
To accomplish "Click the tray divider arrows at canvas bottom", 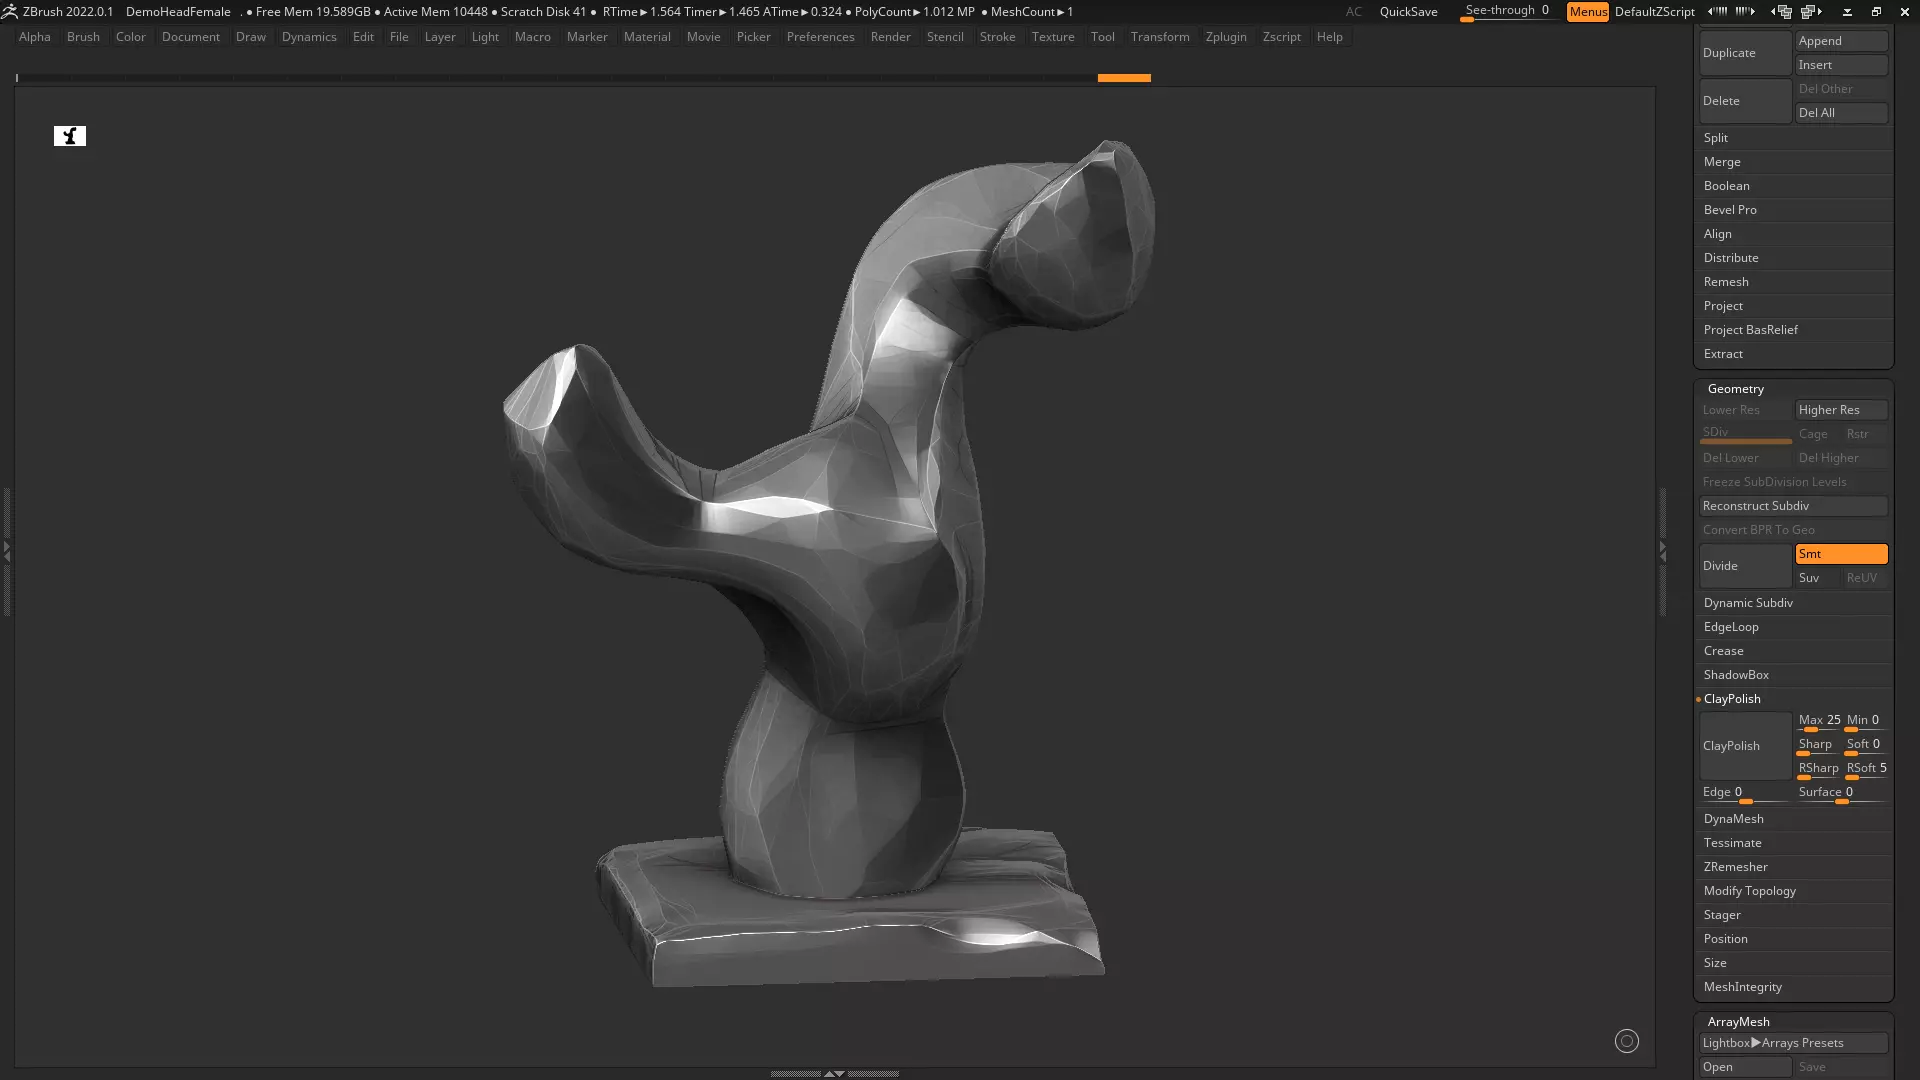I will point(834,1073).
